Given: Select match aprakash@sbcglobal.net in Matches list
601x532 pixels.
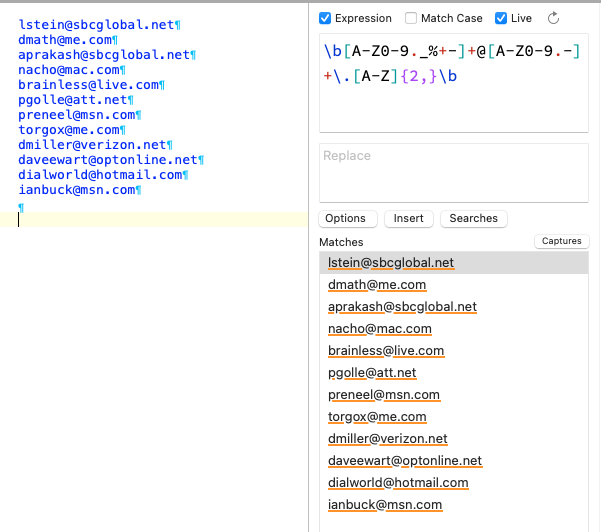Looking at the screenshot, I should [454, 307].
